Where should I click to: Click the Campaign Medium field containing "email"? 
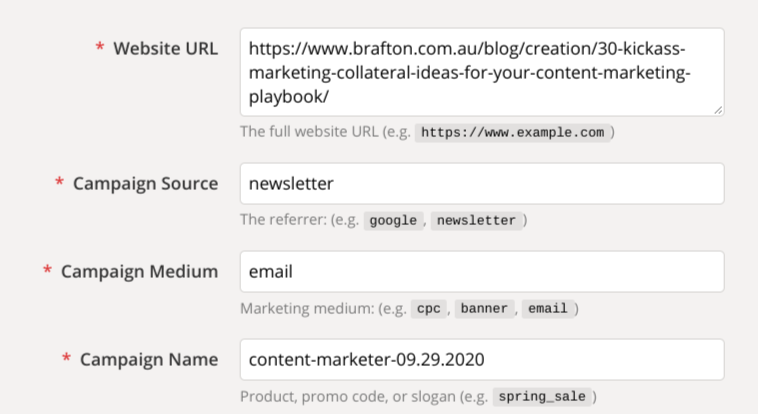tap(481, 272)
